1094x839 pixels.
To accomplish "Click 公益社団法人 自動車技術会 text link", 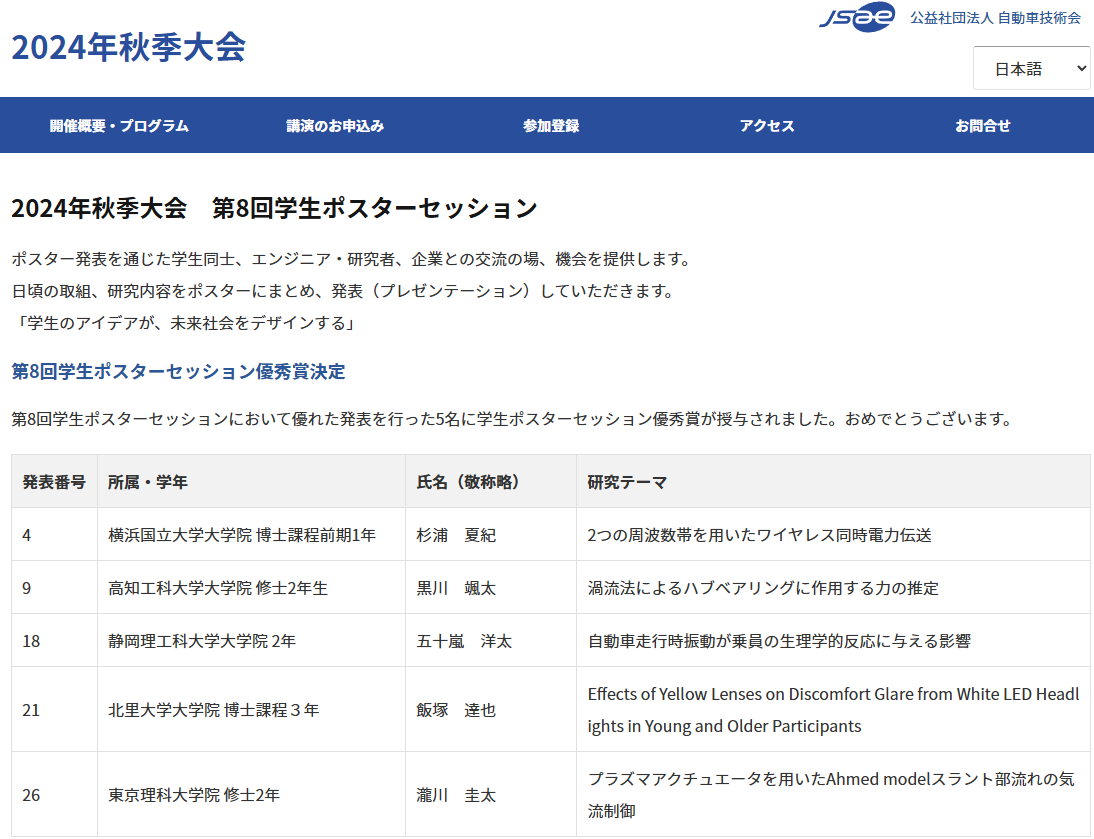I will click(x=994, y=18).
